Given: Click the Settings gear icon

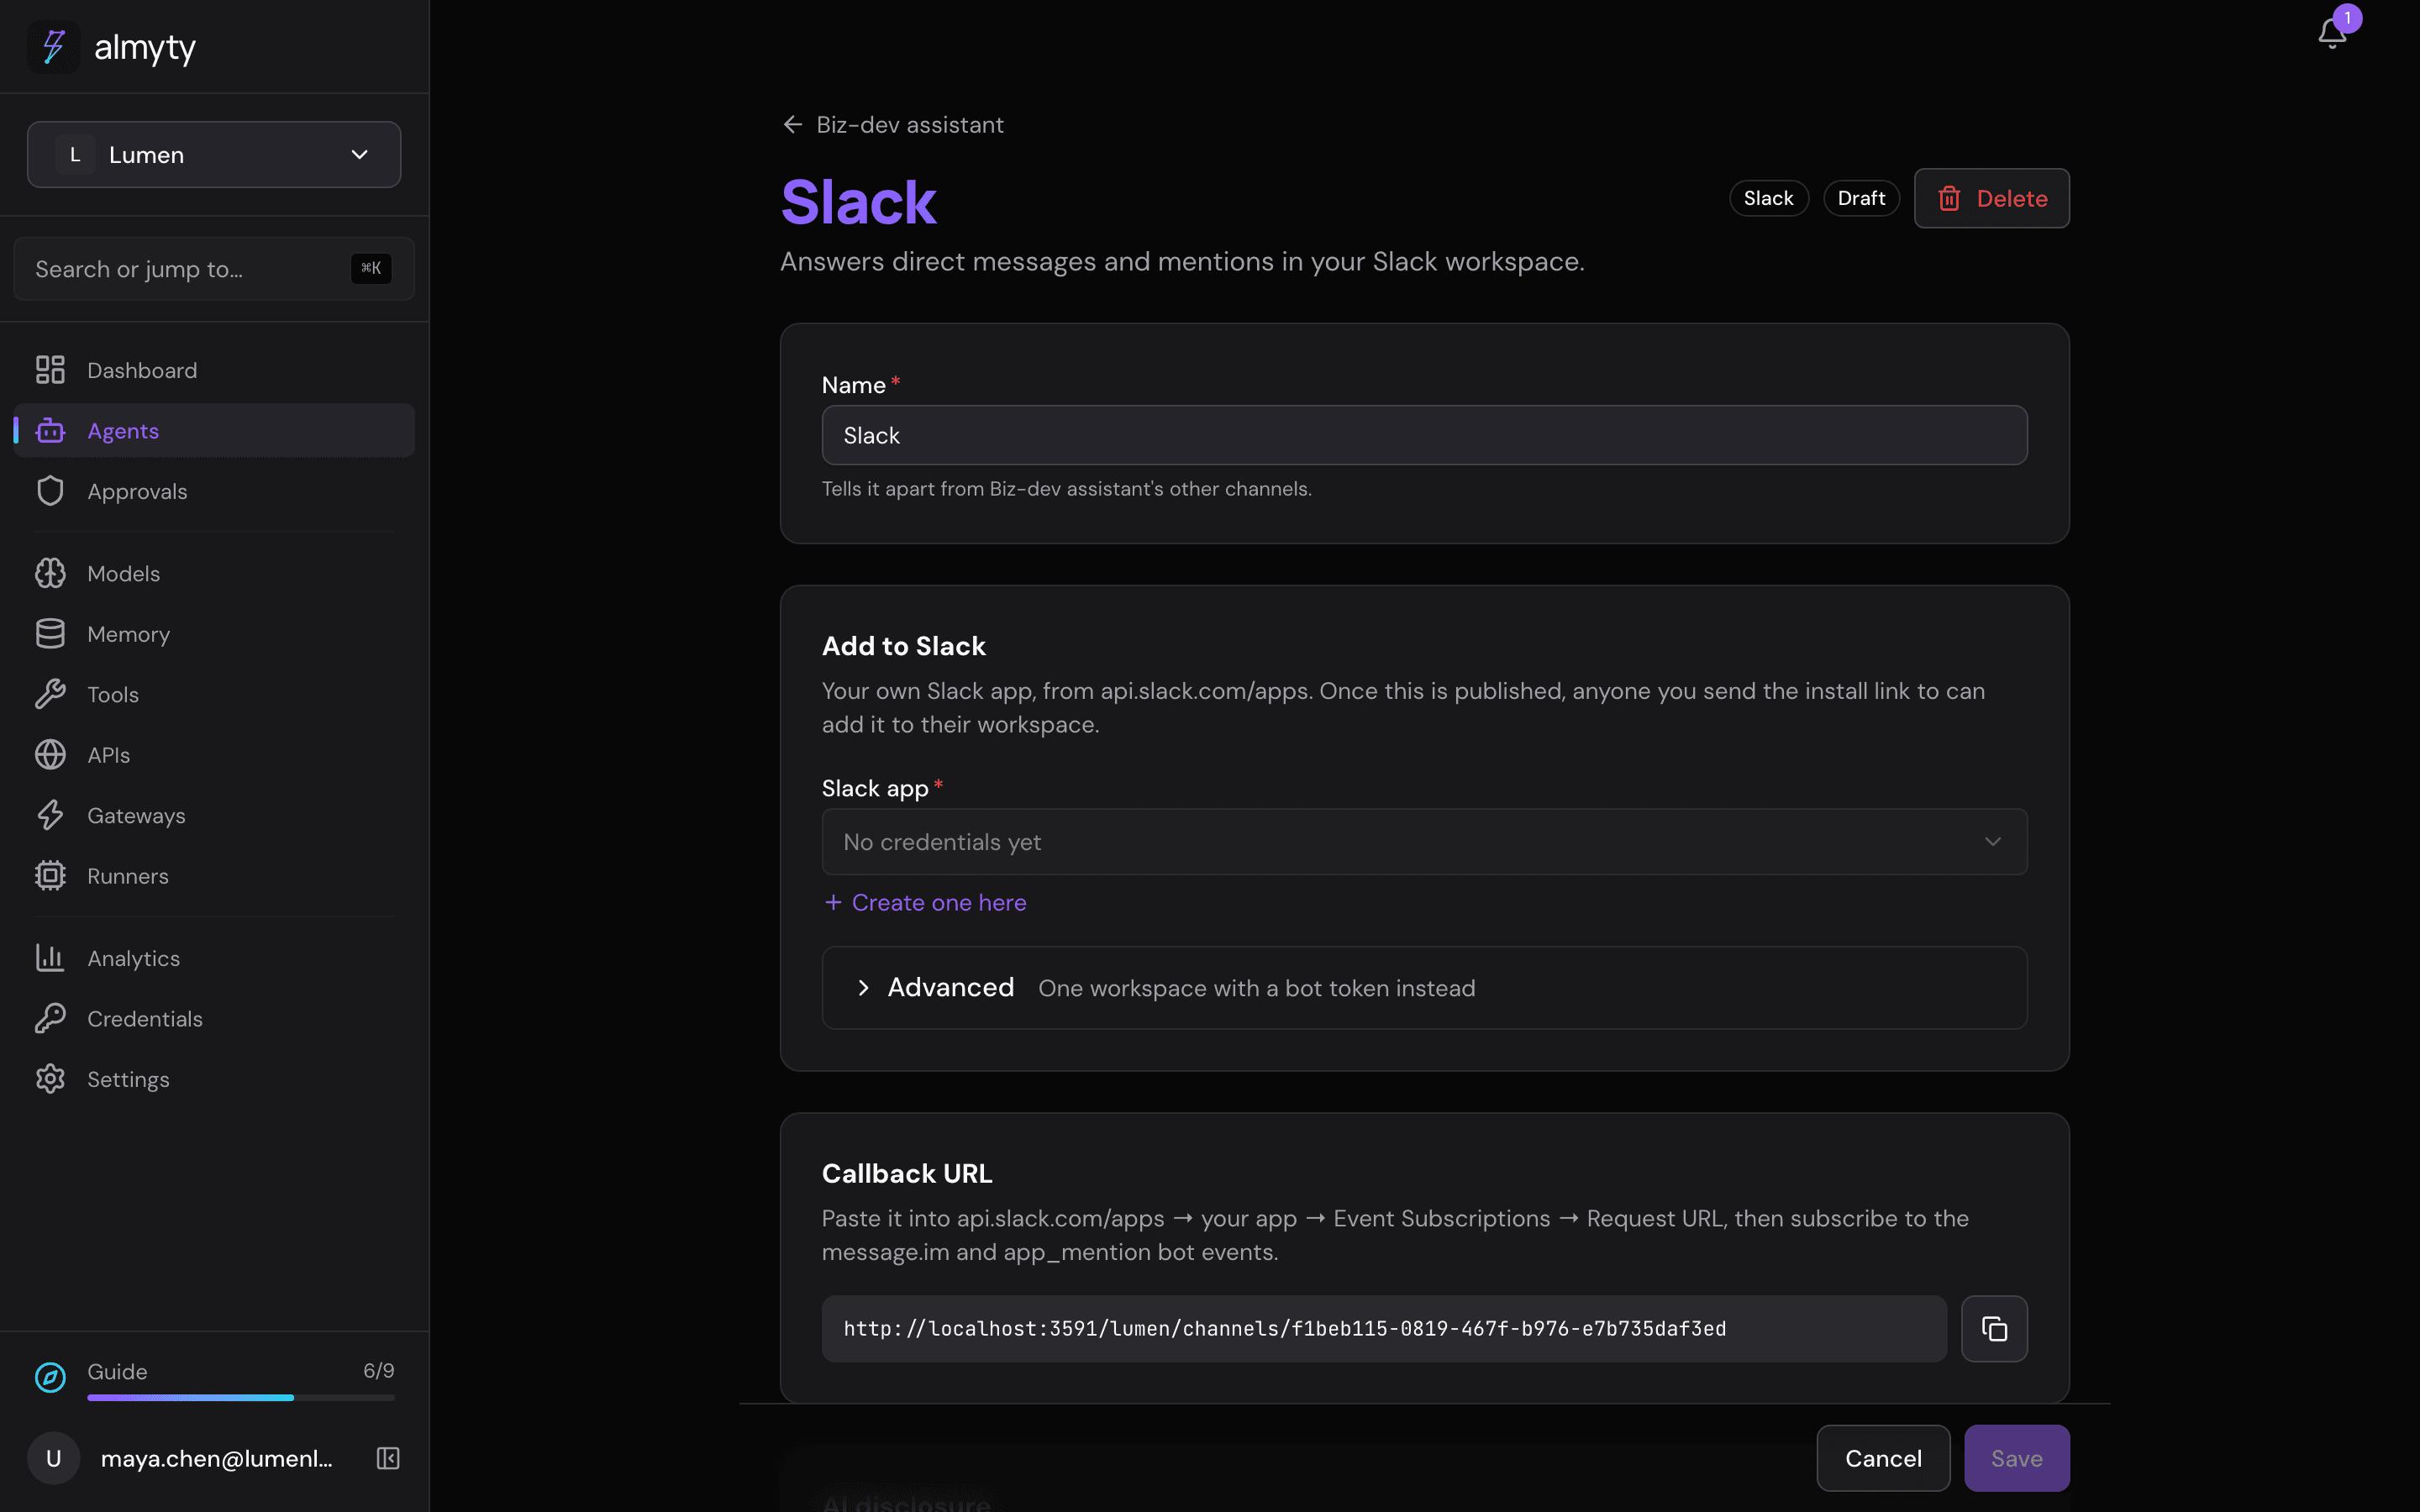Looking at the screenshot, I should 50,1079.
